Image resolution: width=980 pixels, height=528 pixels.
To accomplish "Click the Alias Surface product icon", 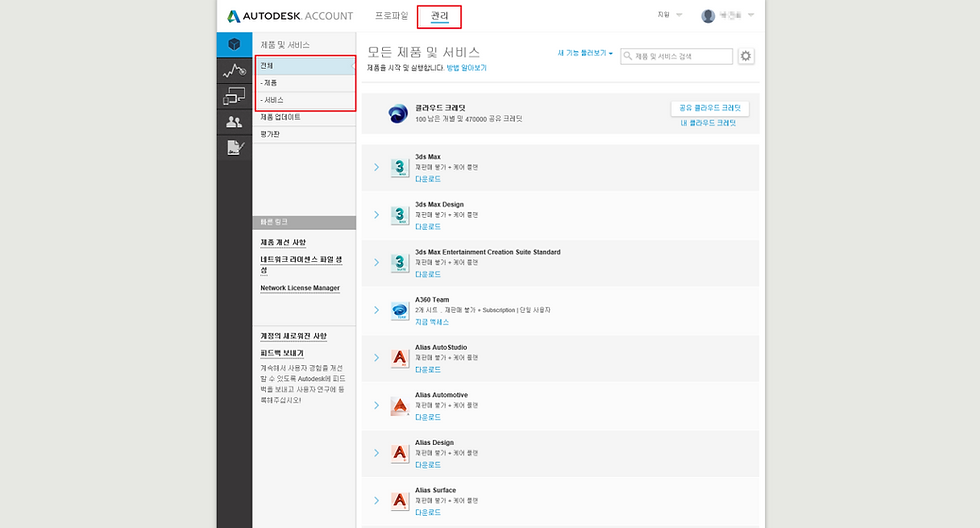I will click(399, 501).
